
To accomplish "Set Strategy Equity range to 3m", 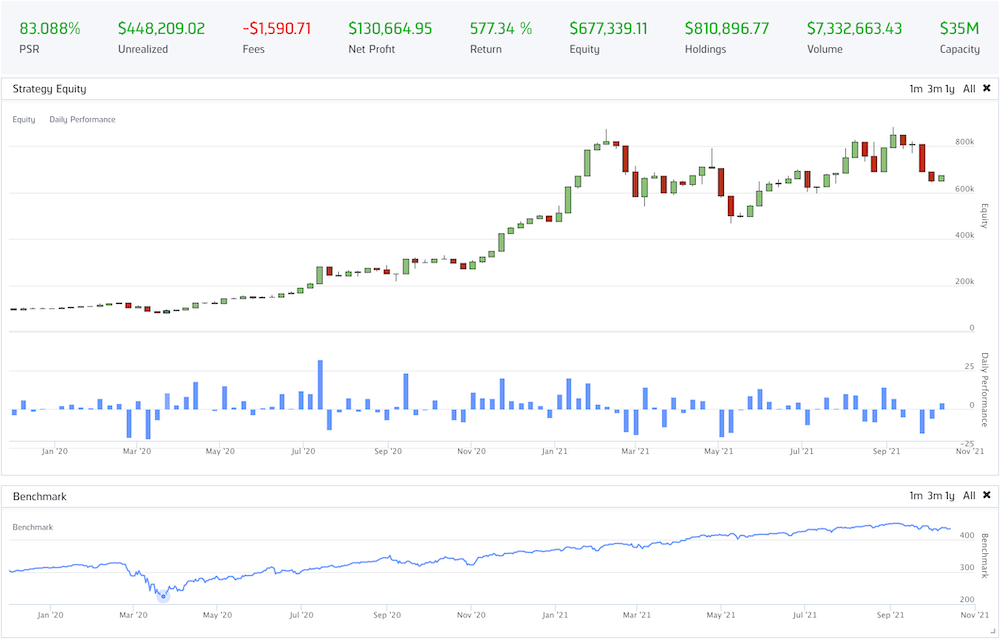I will click(x=934, y=89).
